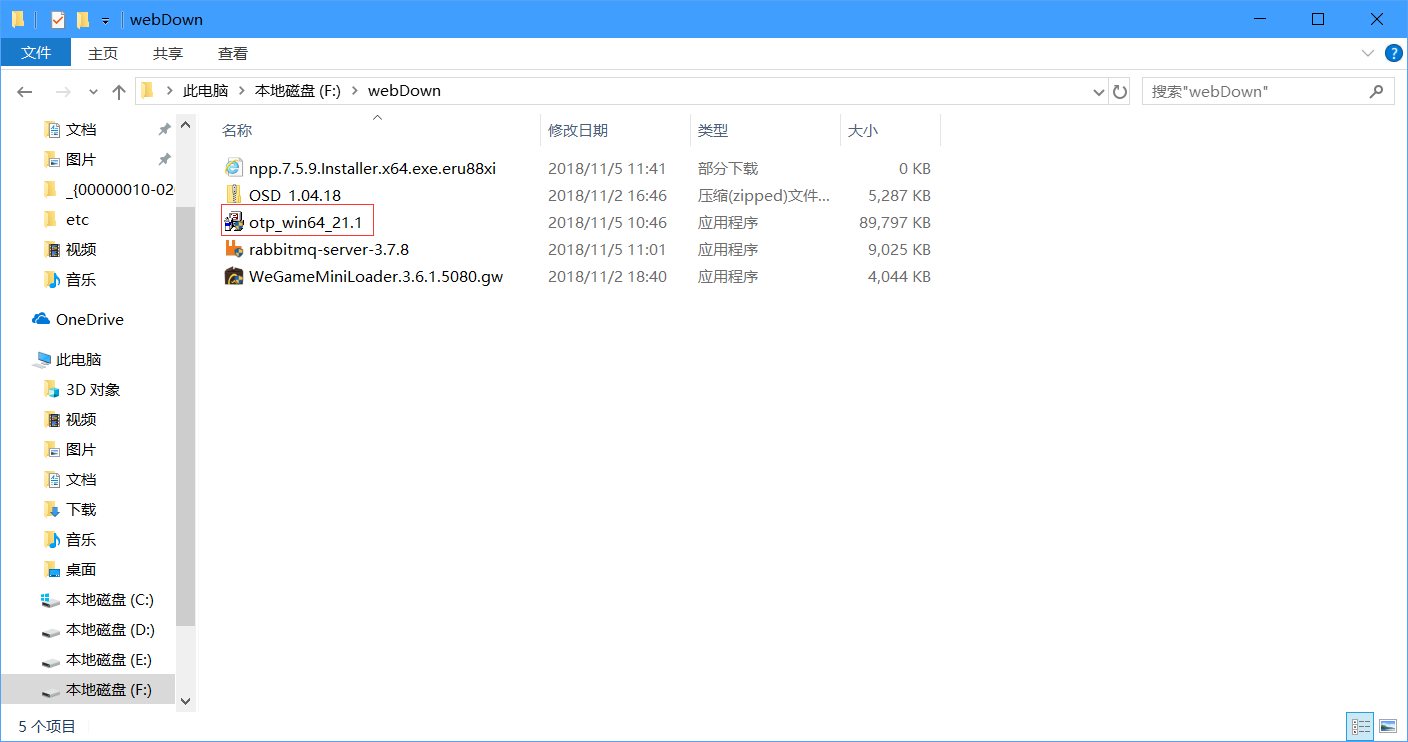
Task: Select 此电脑 in the navigation tree
Action: coord(68,360)
